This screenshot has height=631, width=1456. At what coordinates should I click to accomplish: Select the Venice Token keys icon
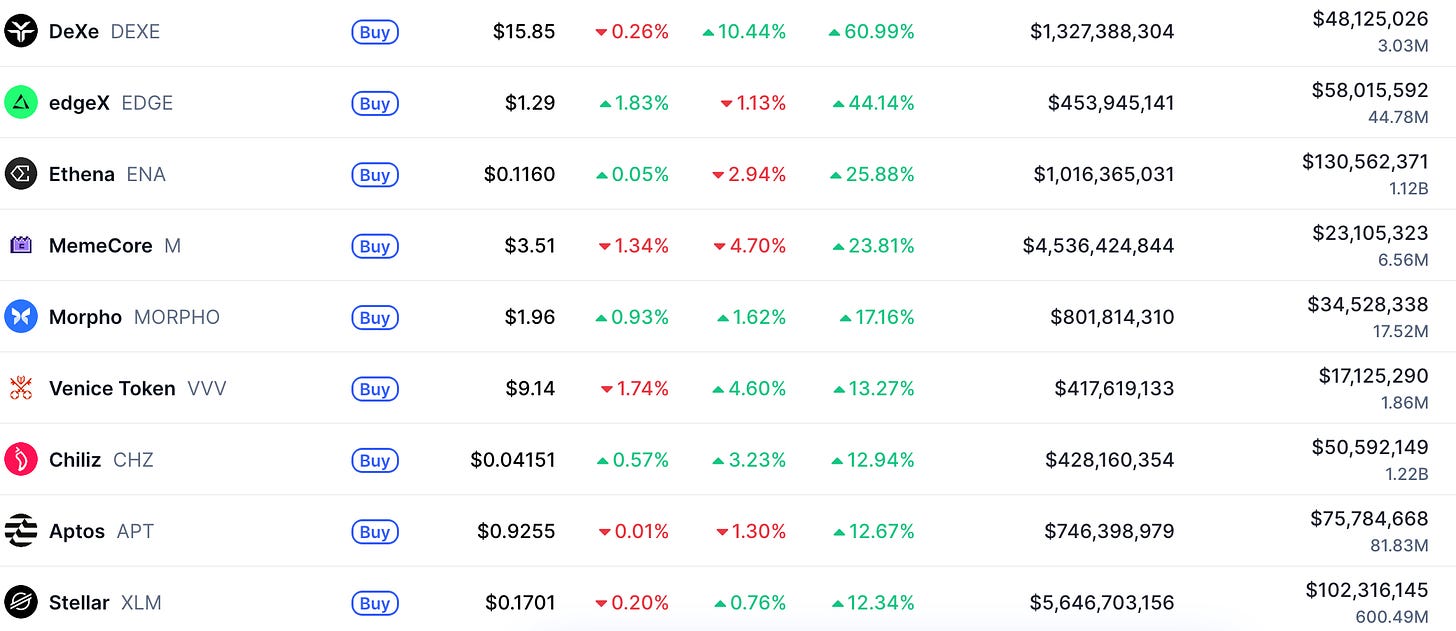click(20, 388)
